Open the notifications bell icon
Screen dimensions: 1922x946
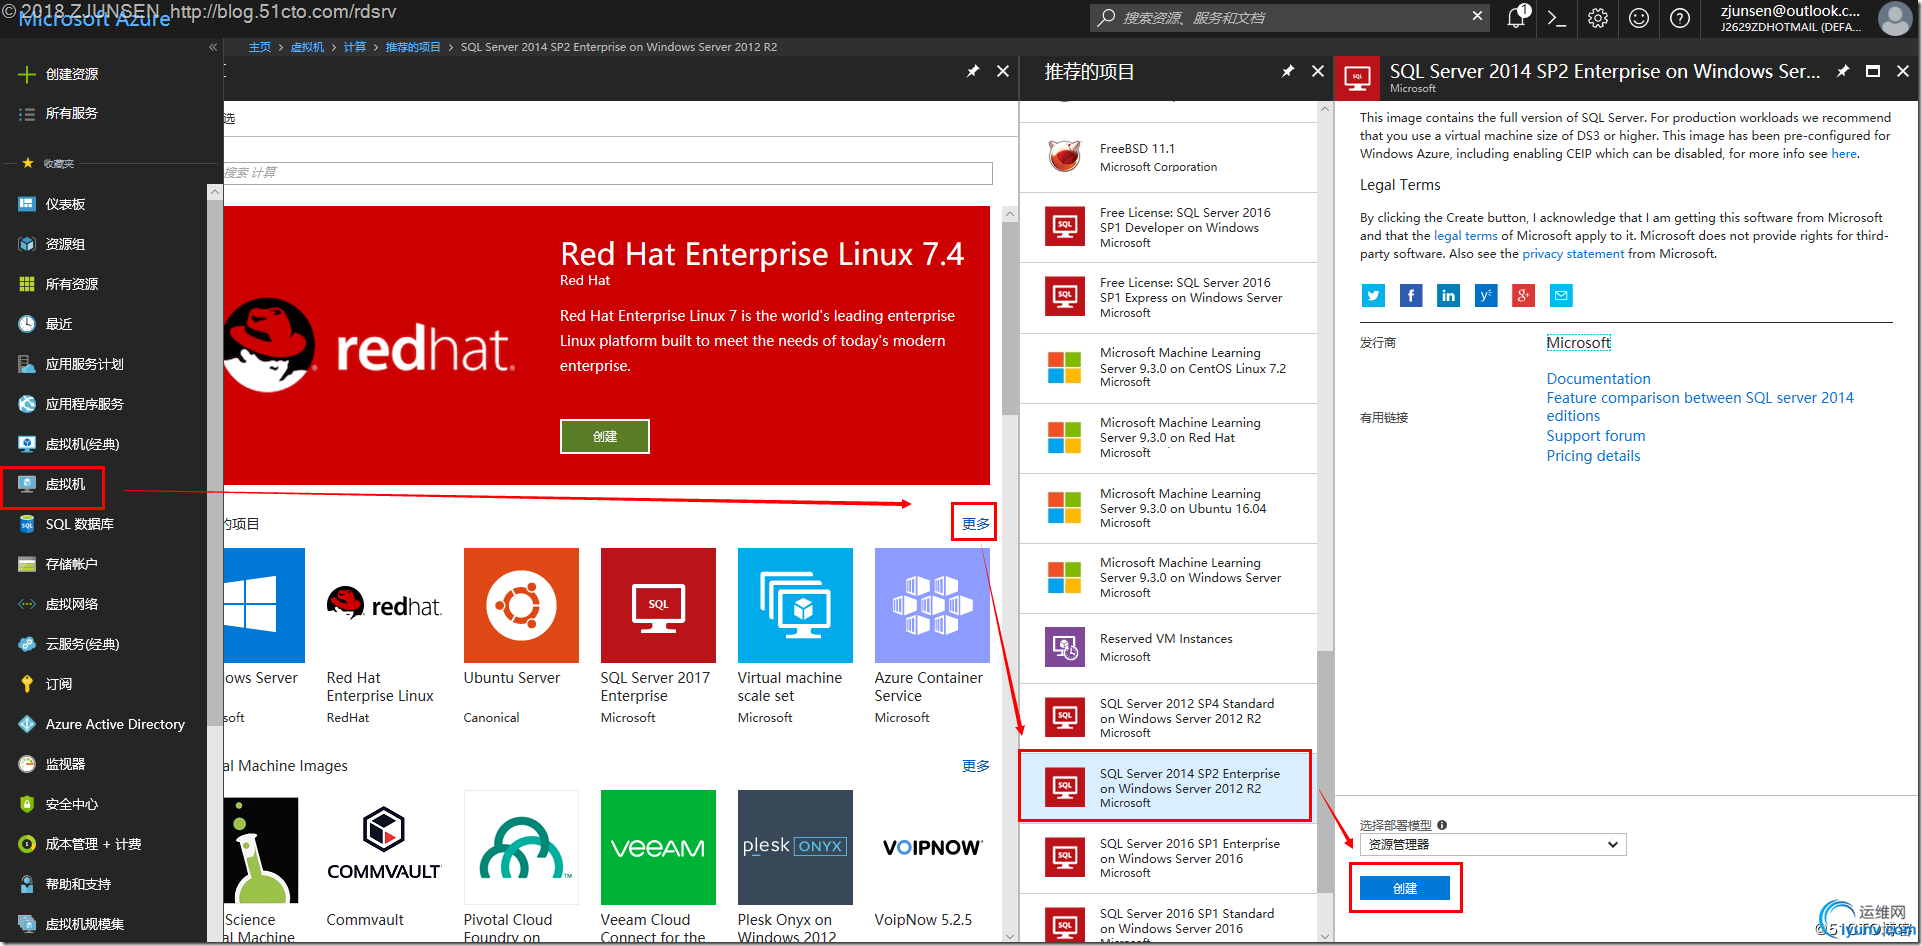[x=1516, y=17]
